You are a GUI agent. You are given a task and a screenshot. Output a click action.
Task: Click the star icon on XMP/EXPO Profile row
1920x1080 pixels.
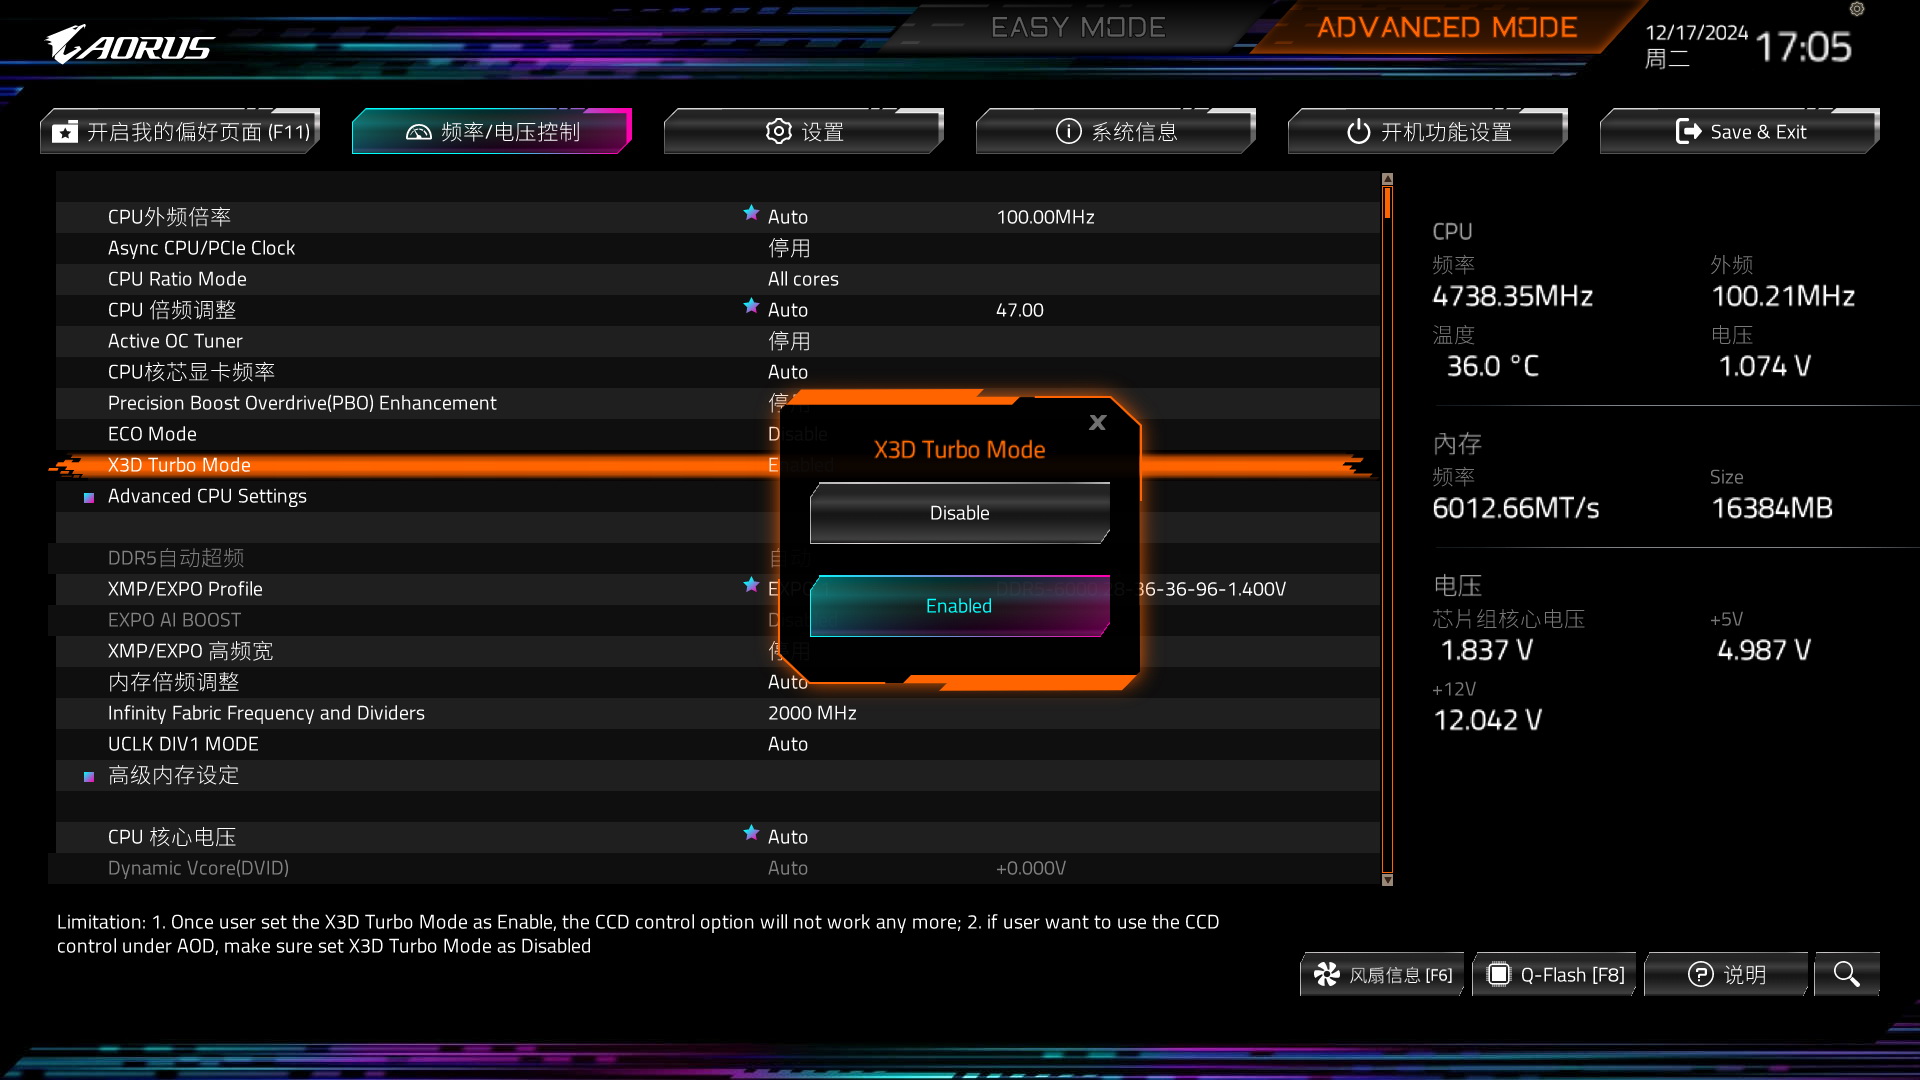[x=751, y=585]
